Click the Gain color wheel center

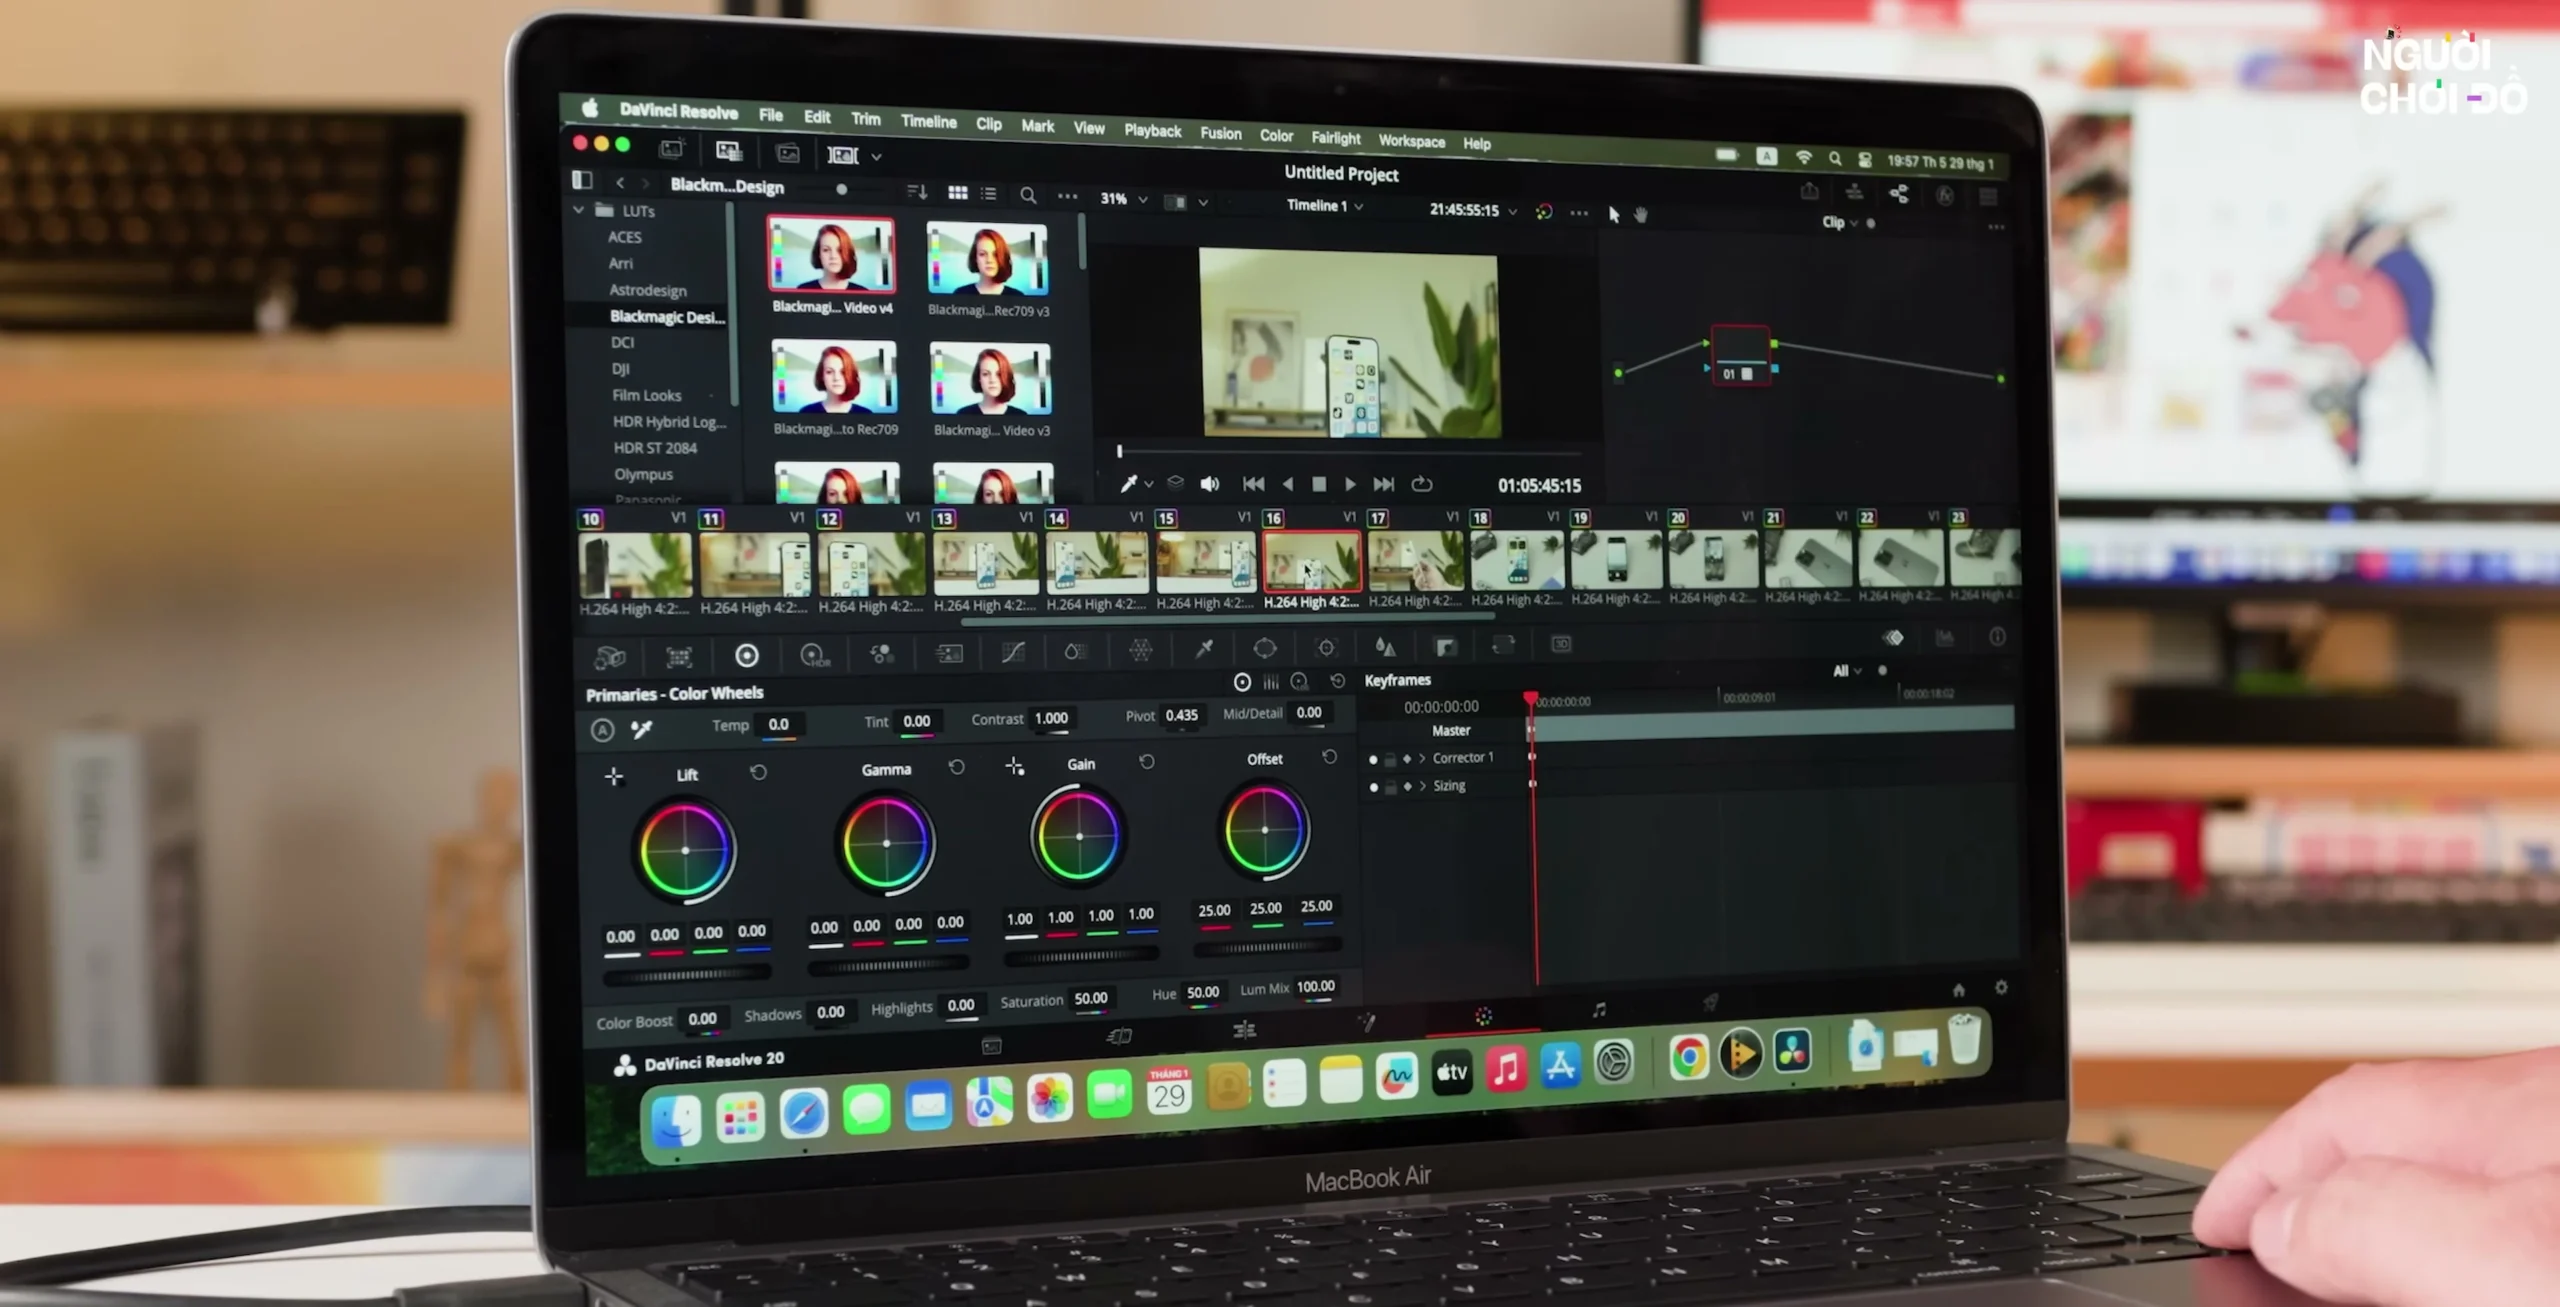click(x=1079, y=836)
